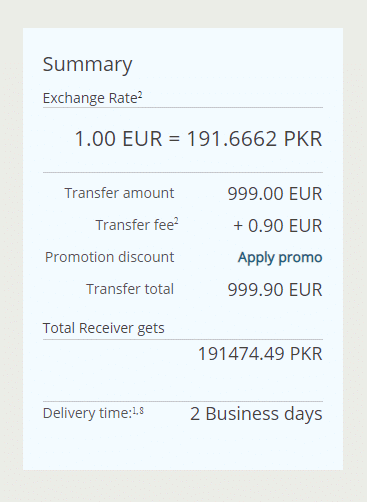The width and height of the screenshot is (367, 502).
Task: Click the Transfer fee label
Action: [x=135, y=225]
